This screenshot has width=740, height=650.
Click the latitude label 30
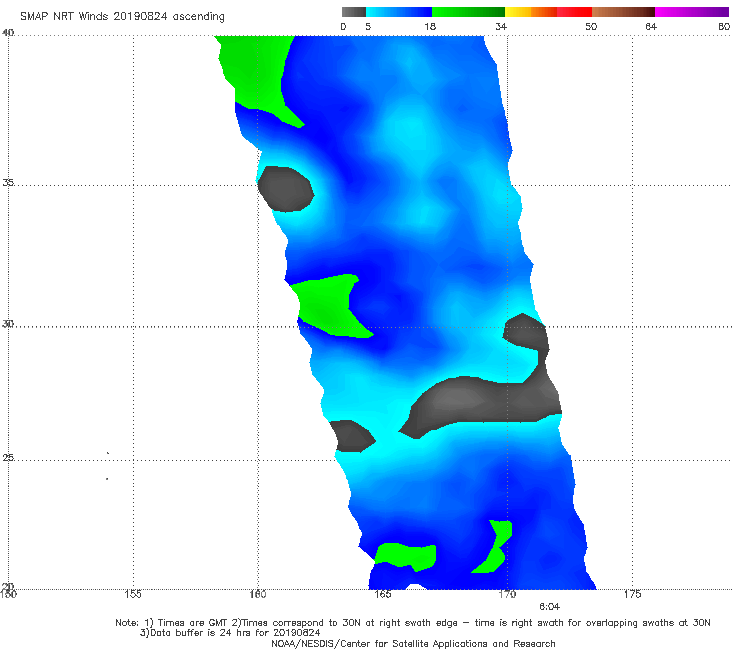pos(8,324)
